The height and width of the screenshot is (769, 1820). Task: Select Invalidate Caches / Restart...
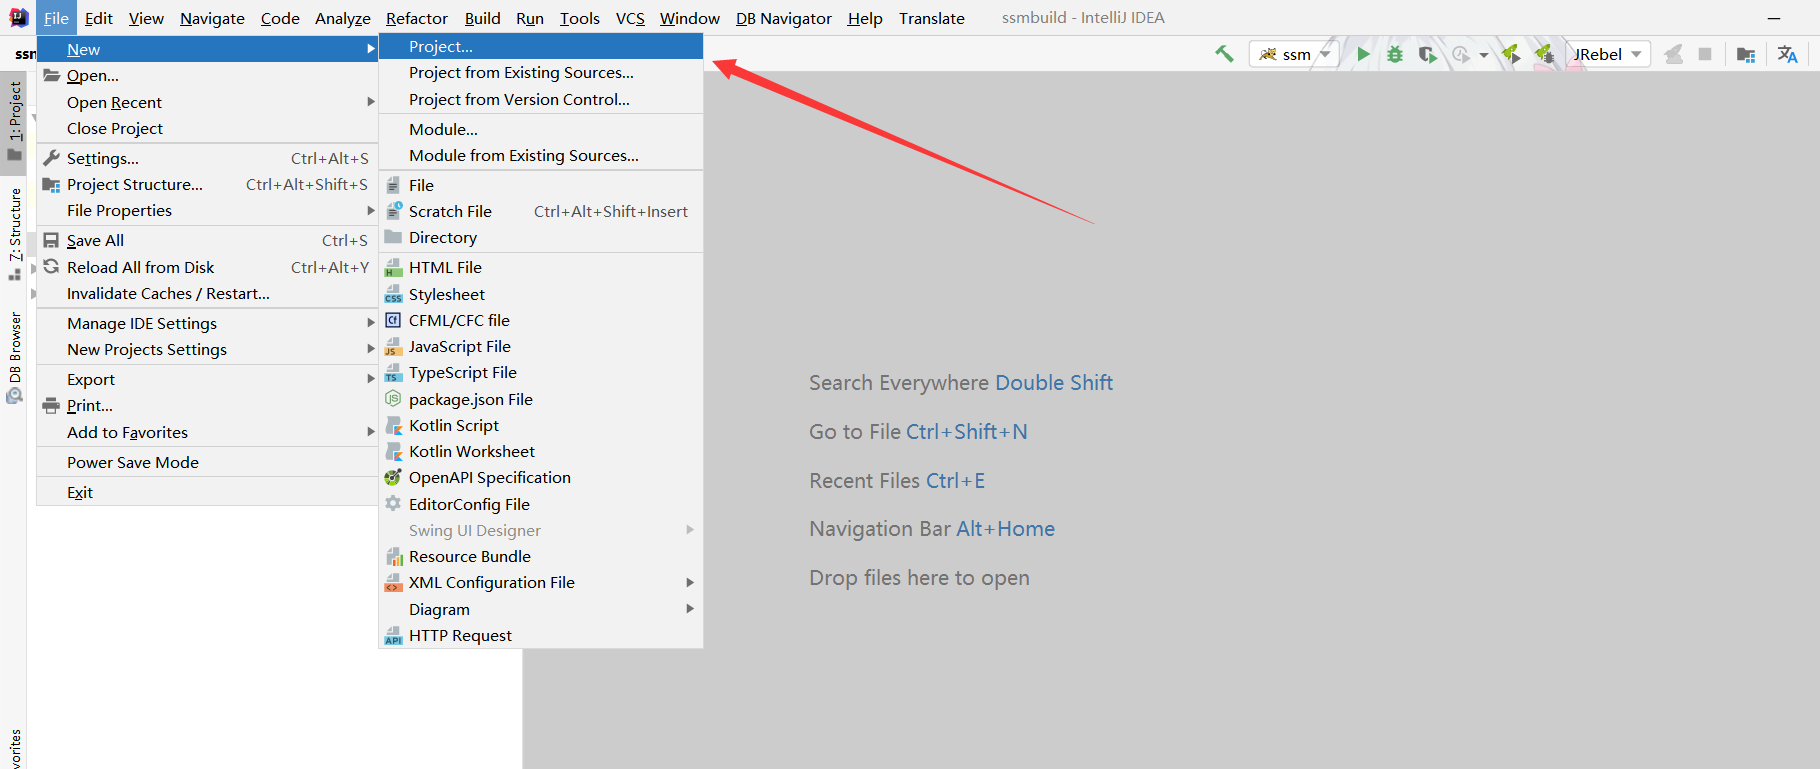pyautogui.click(x=207, y=293)
